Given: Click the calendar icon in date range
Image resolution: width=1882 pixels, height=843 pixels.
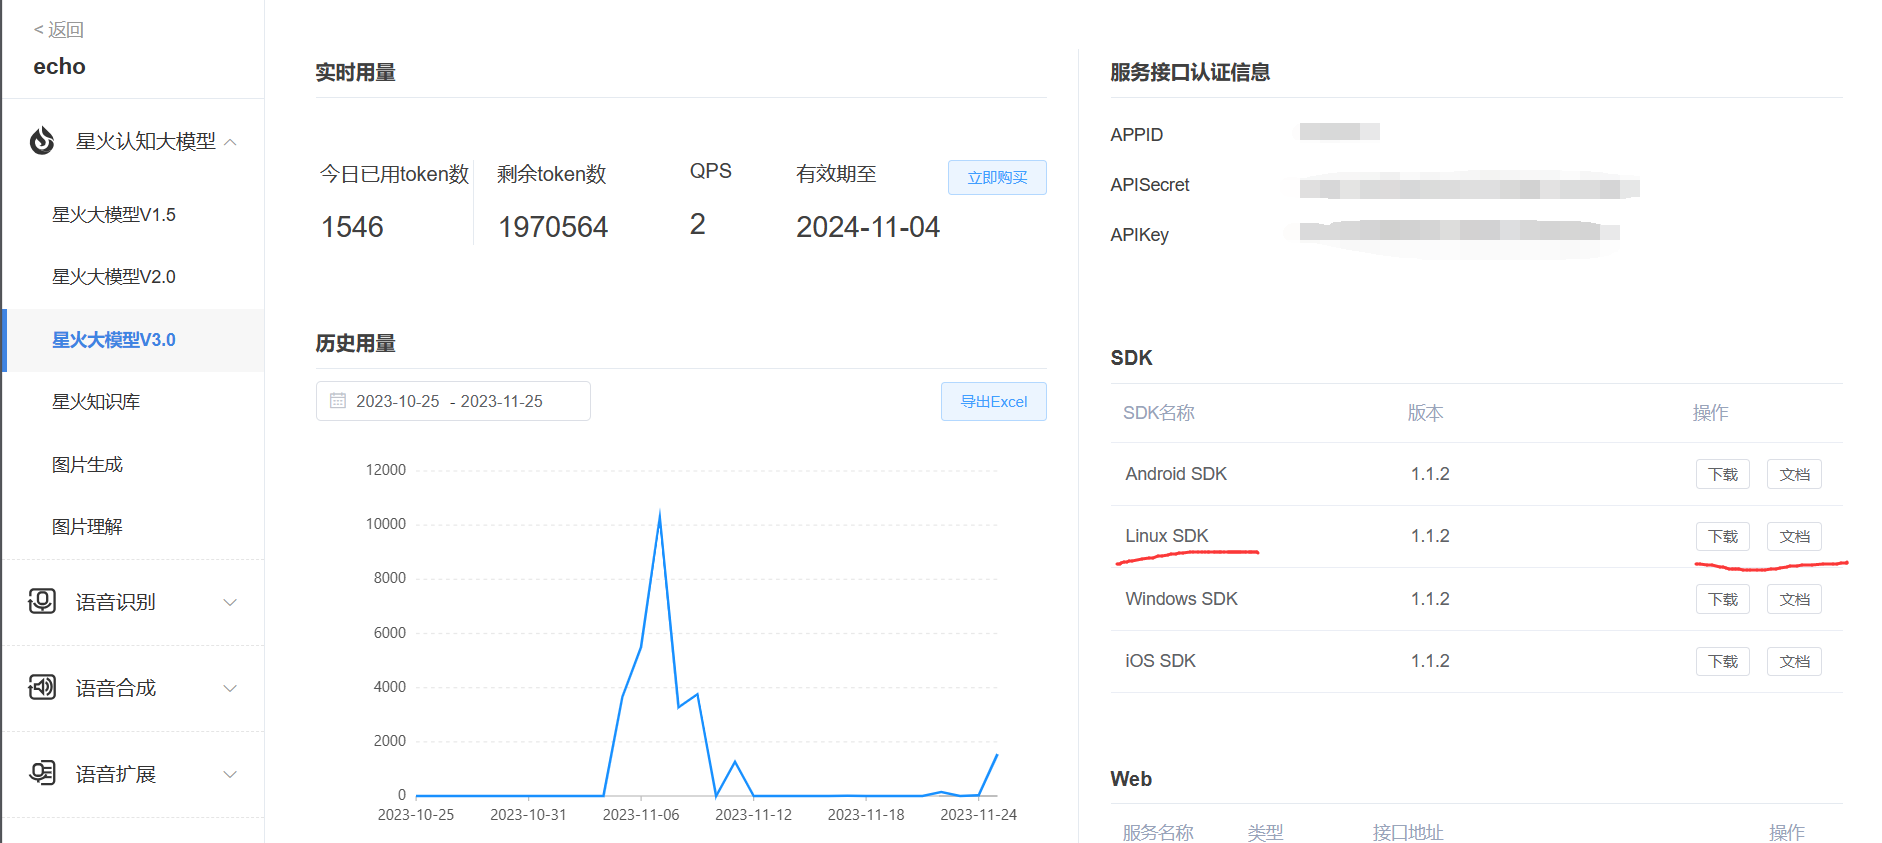Looking at the screenshot, I should pyautogui.click(x=338, y=401).
